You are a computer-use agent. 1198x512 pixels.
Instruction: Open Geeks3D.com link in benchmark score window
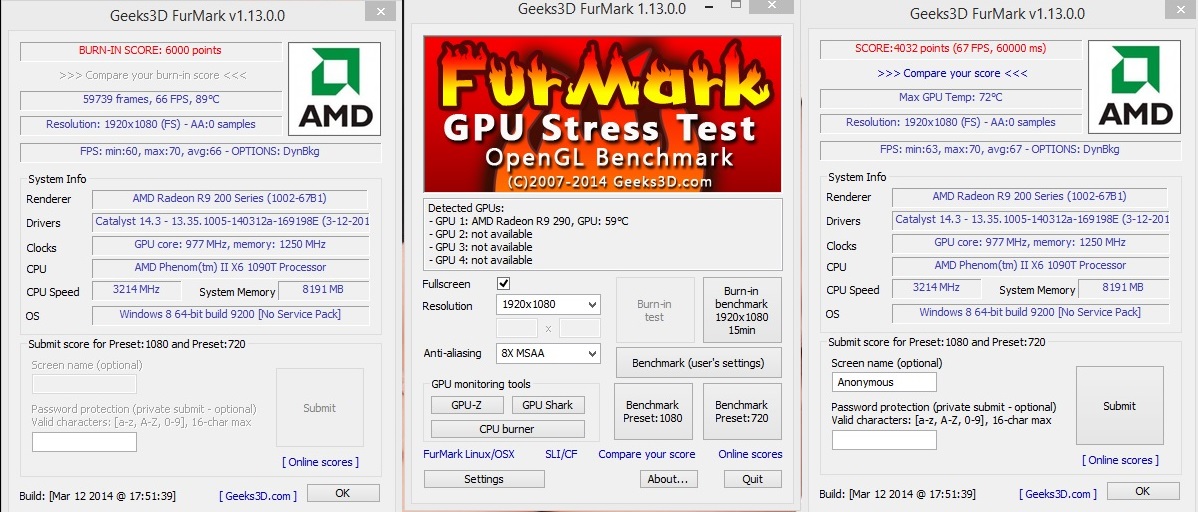coord(1058,494)
